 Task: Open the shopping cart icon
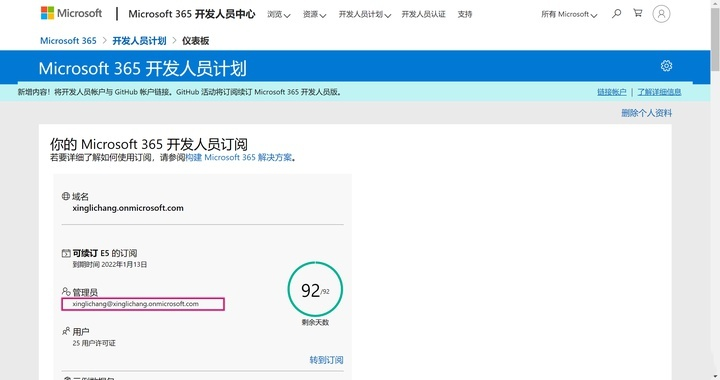point(638,13)
